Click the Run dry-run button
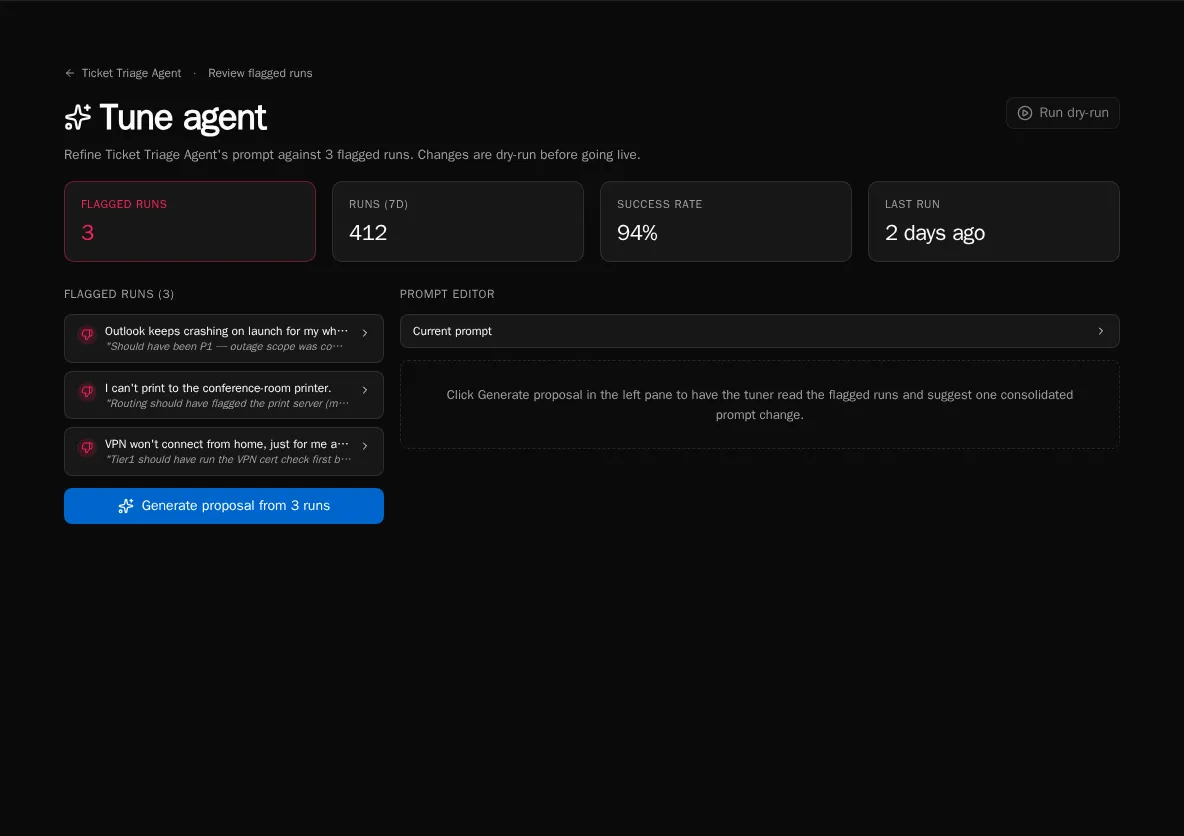The width and height of the screenshot is (1184, 836). tap(1062, 113)
